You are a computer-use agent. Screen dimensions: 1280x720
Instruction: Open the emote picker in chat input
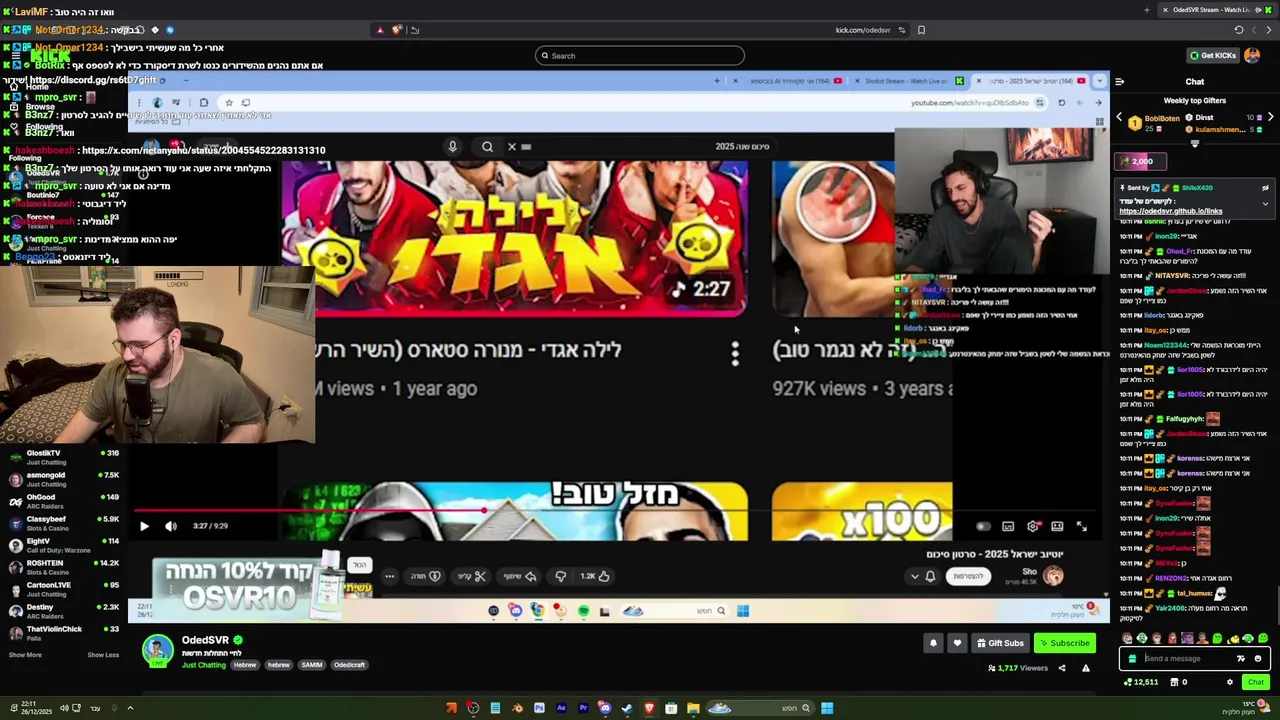[1258, 659]
